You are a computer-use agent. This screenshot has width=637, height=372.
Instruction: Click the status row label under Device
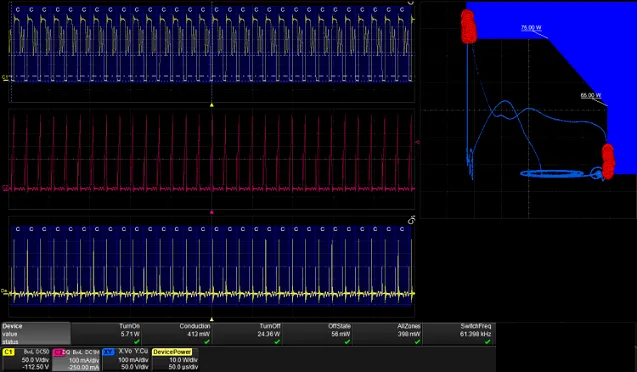coord(10,342)
